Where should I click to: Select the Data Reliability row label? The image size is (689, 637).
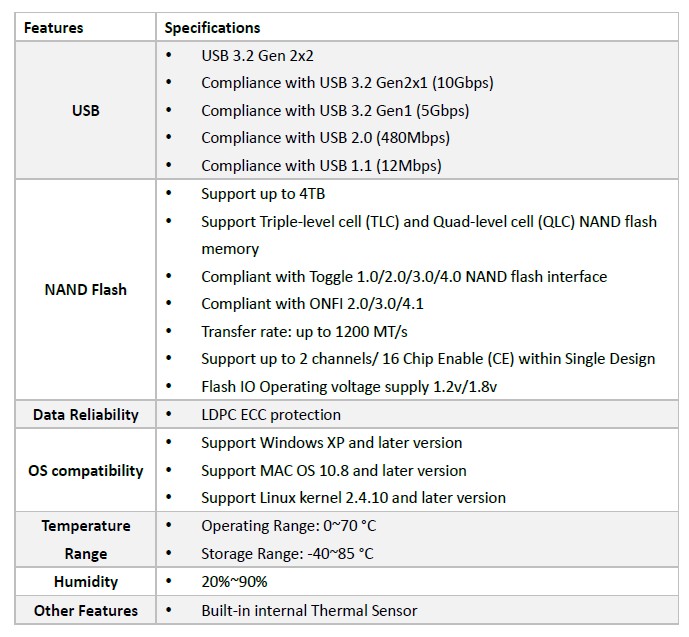click(86, 414)
